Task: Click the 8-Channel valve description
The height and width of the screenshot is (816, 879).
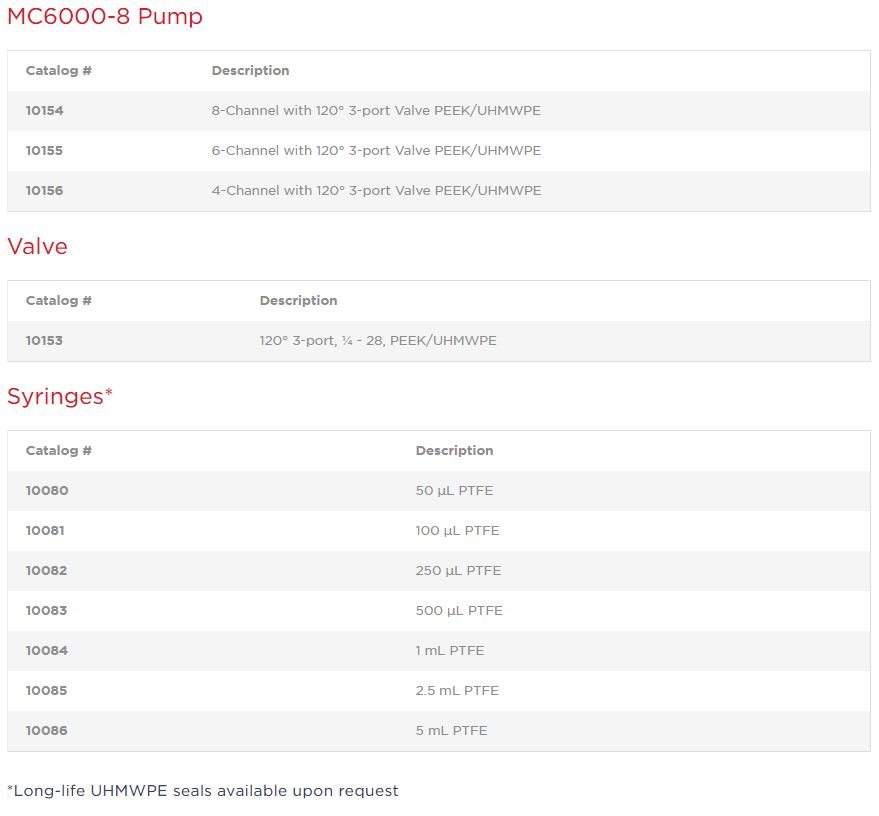Action: 376,111
